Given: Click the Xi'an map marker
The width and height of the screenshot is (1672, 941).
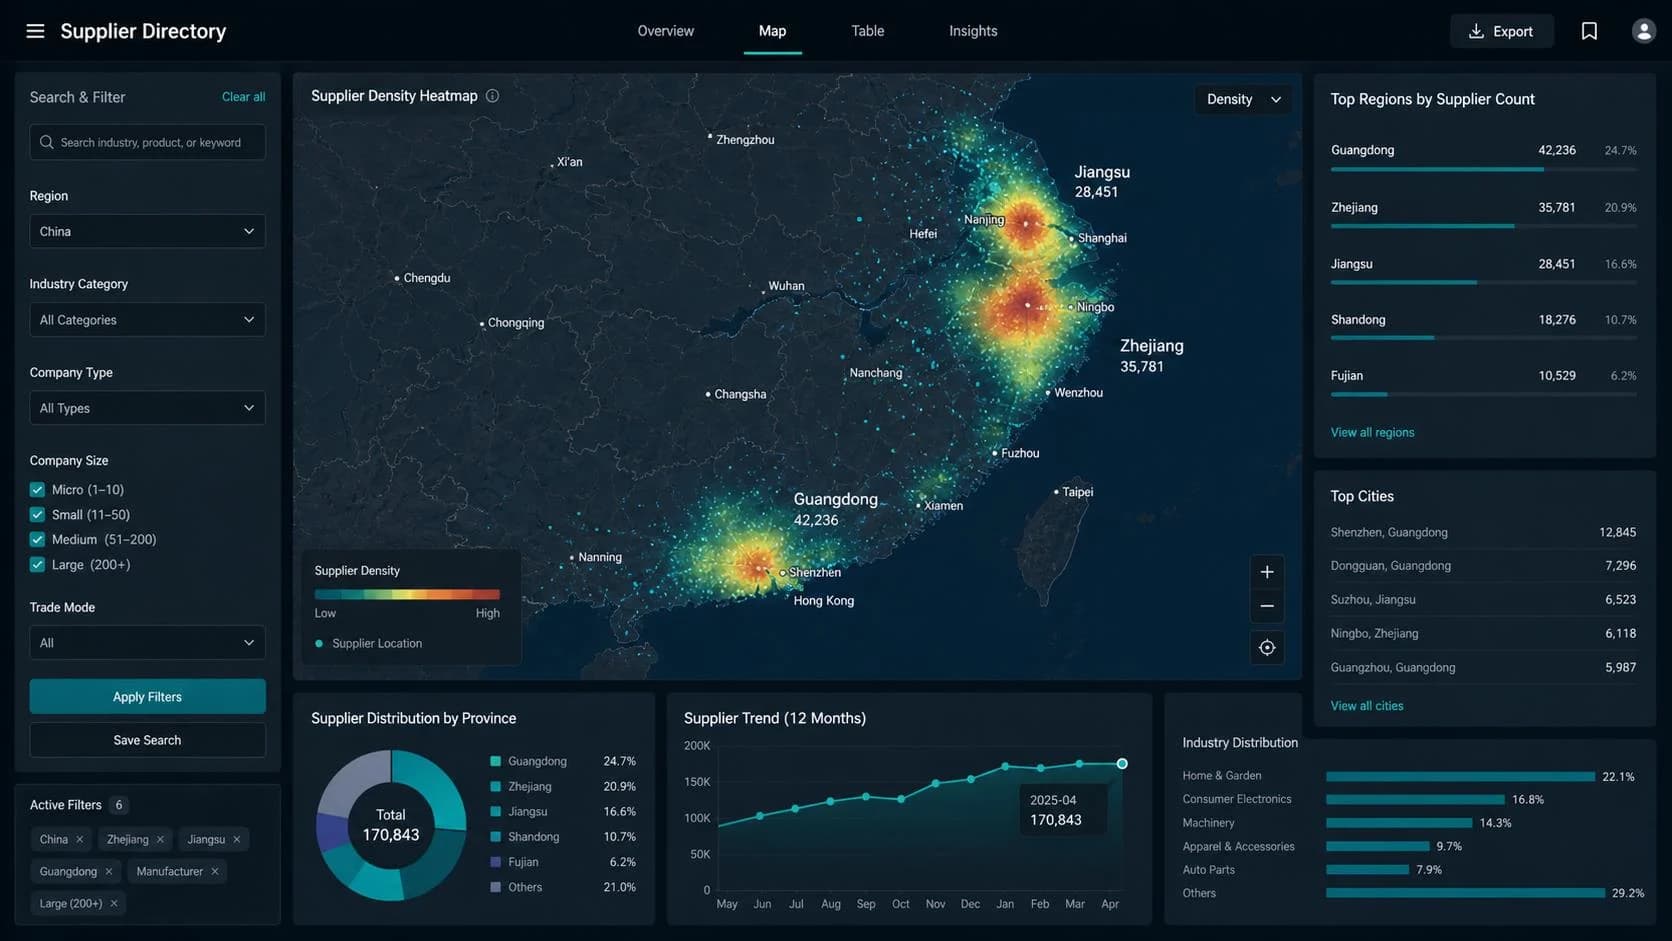Looking at the screenshot, I should [x=552, y=164].
